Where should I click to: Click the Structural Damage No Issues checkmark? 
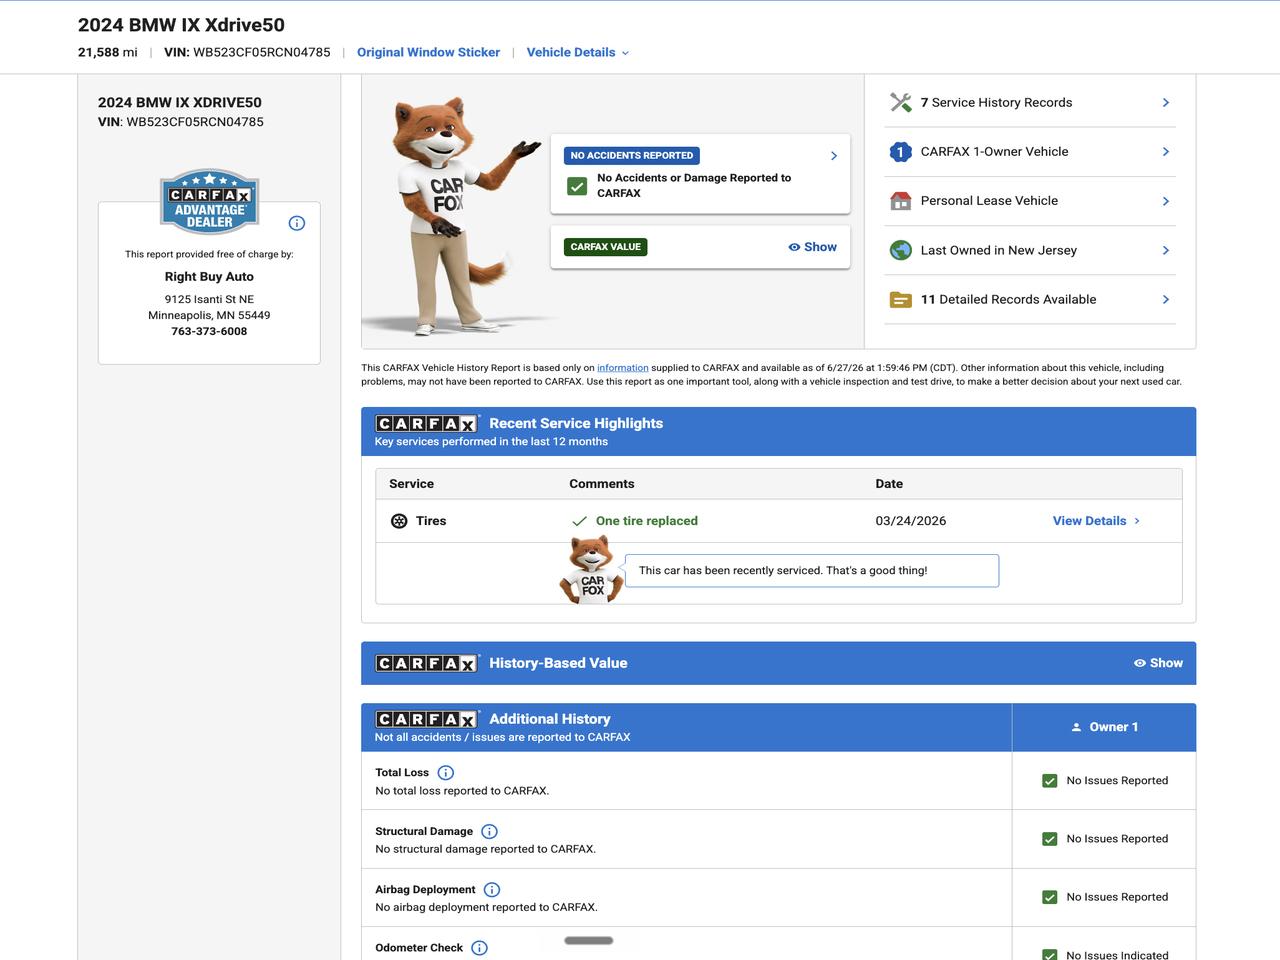(x=1050, y=839)
